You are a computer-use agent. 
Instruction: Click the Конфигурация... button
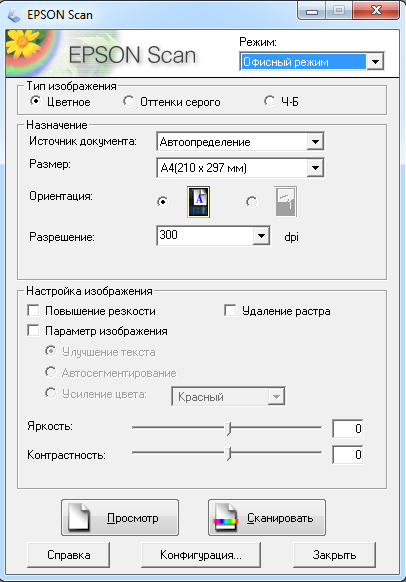click(x=201, y=555)
